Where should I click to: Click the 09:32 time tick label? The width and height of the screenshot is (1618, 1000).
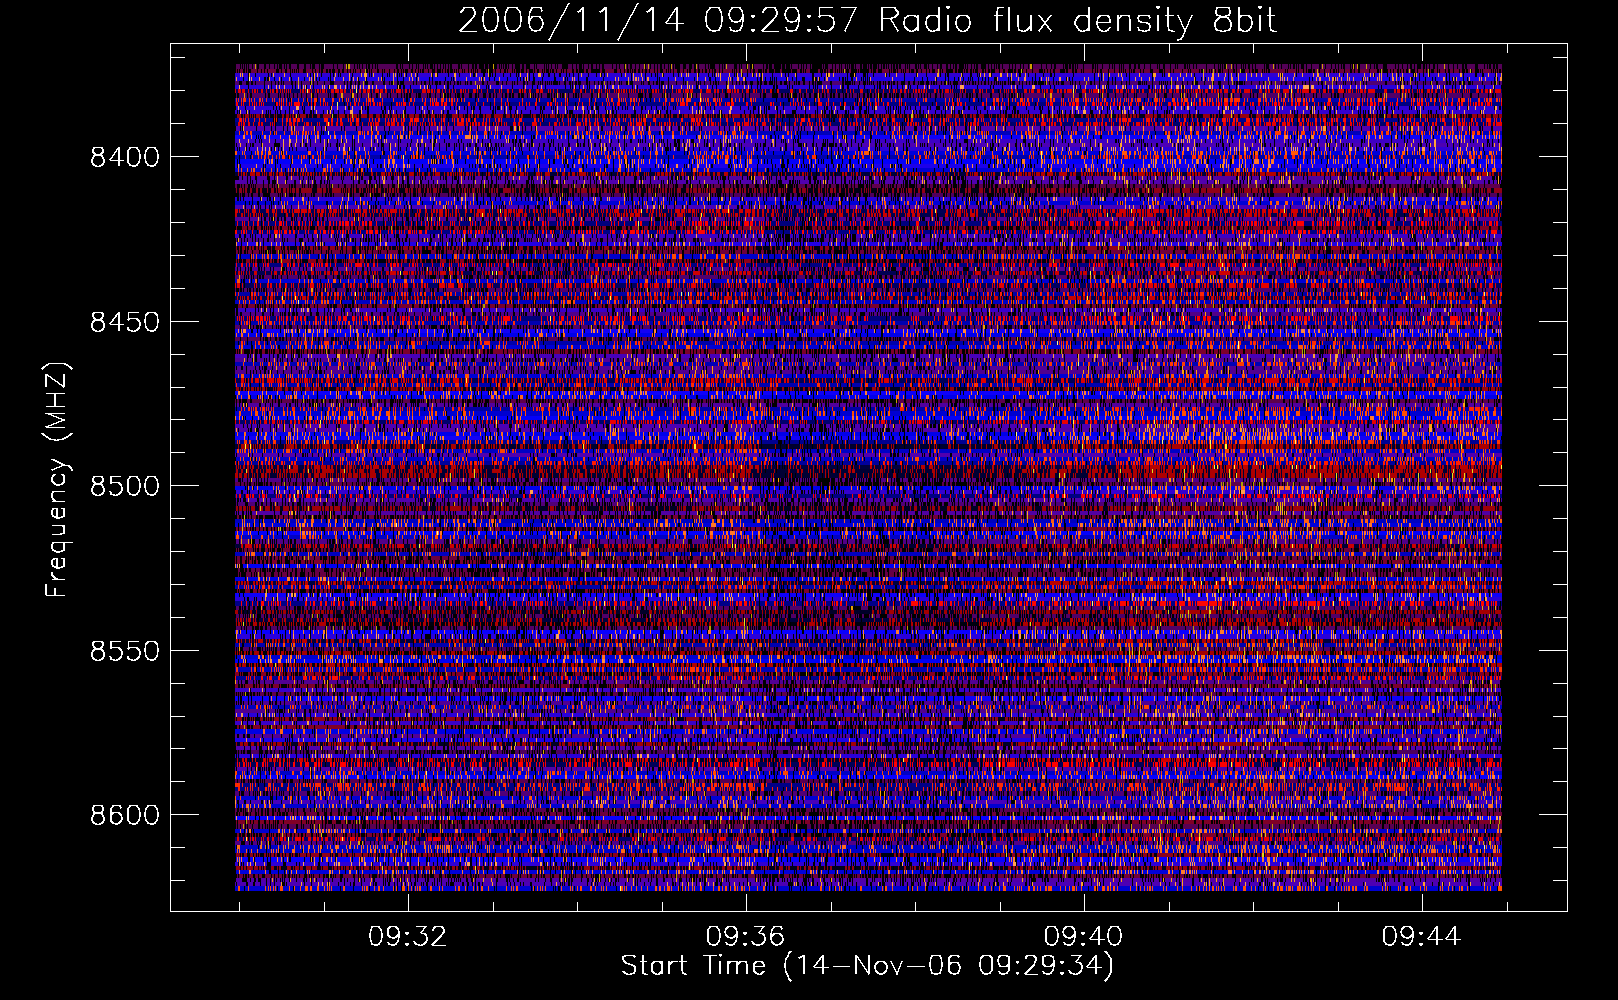408,937
